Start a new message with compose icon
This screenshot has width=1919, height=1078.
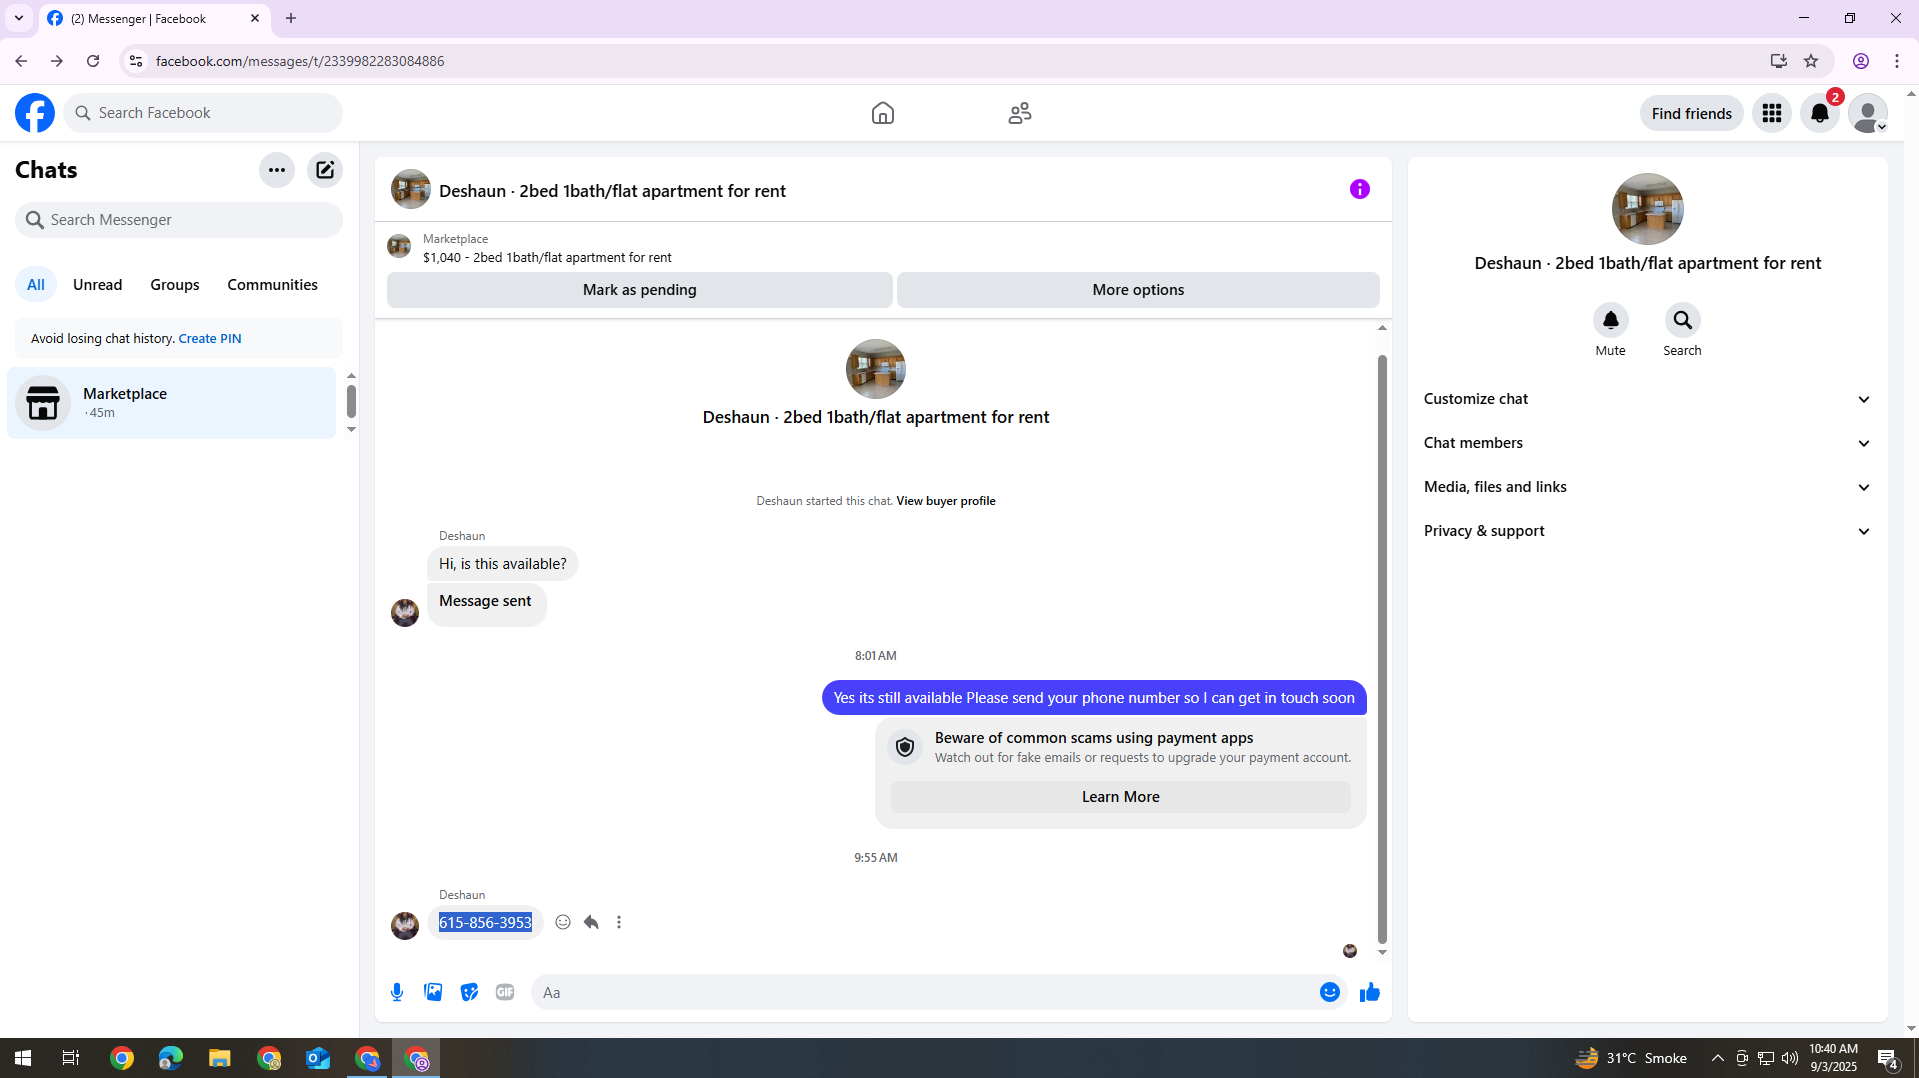325,170
